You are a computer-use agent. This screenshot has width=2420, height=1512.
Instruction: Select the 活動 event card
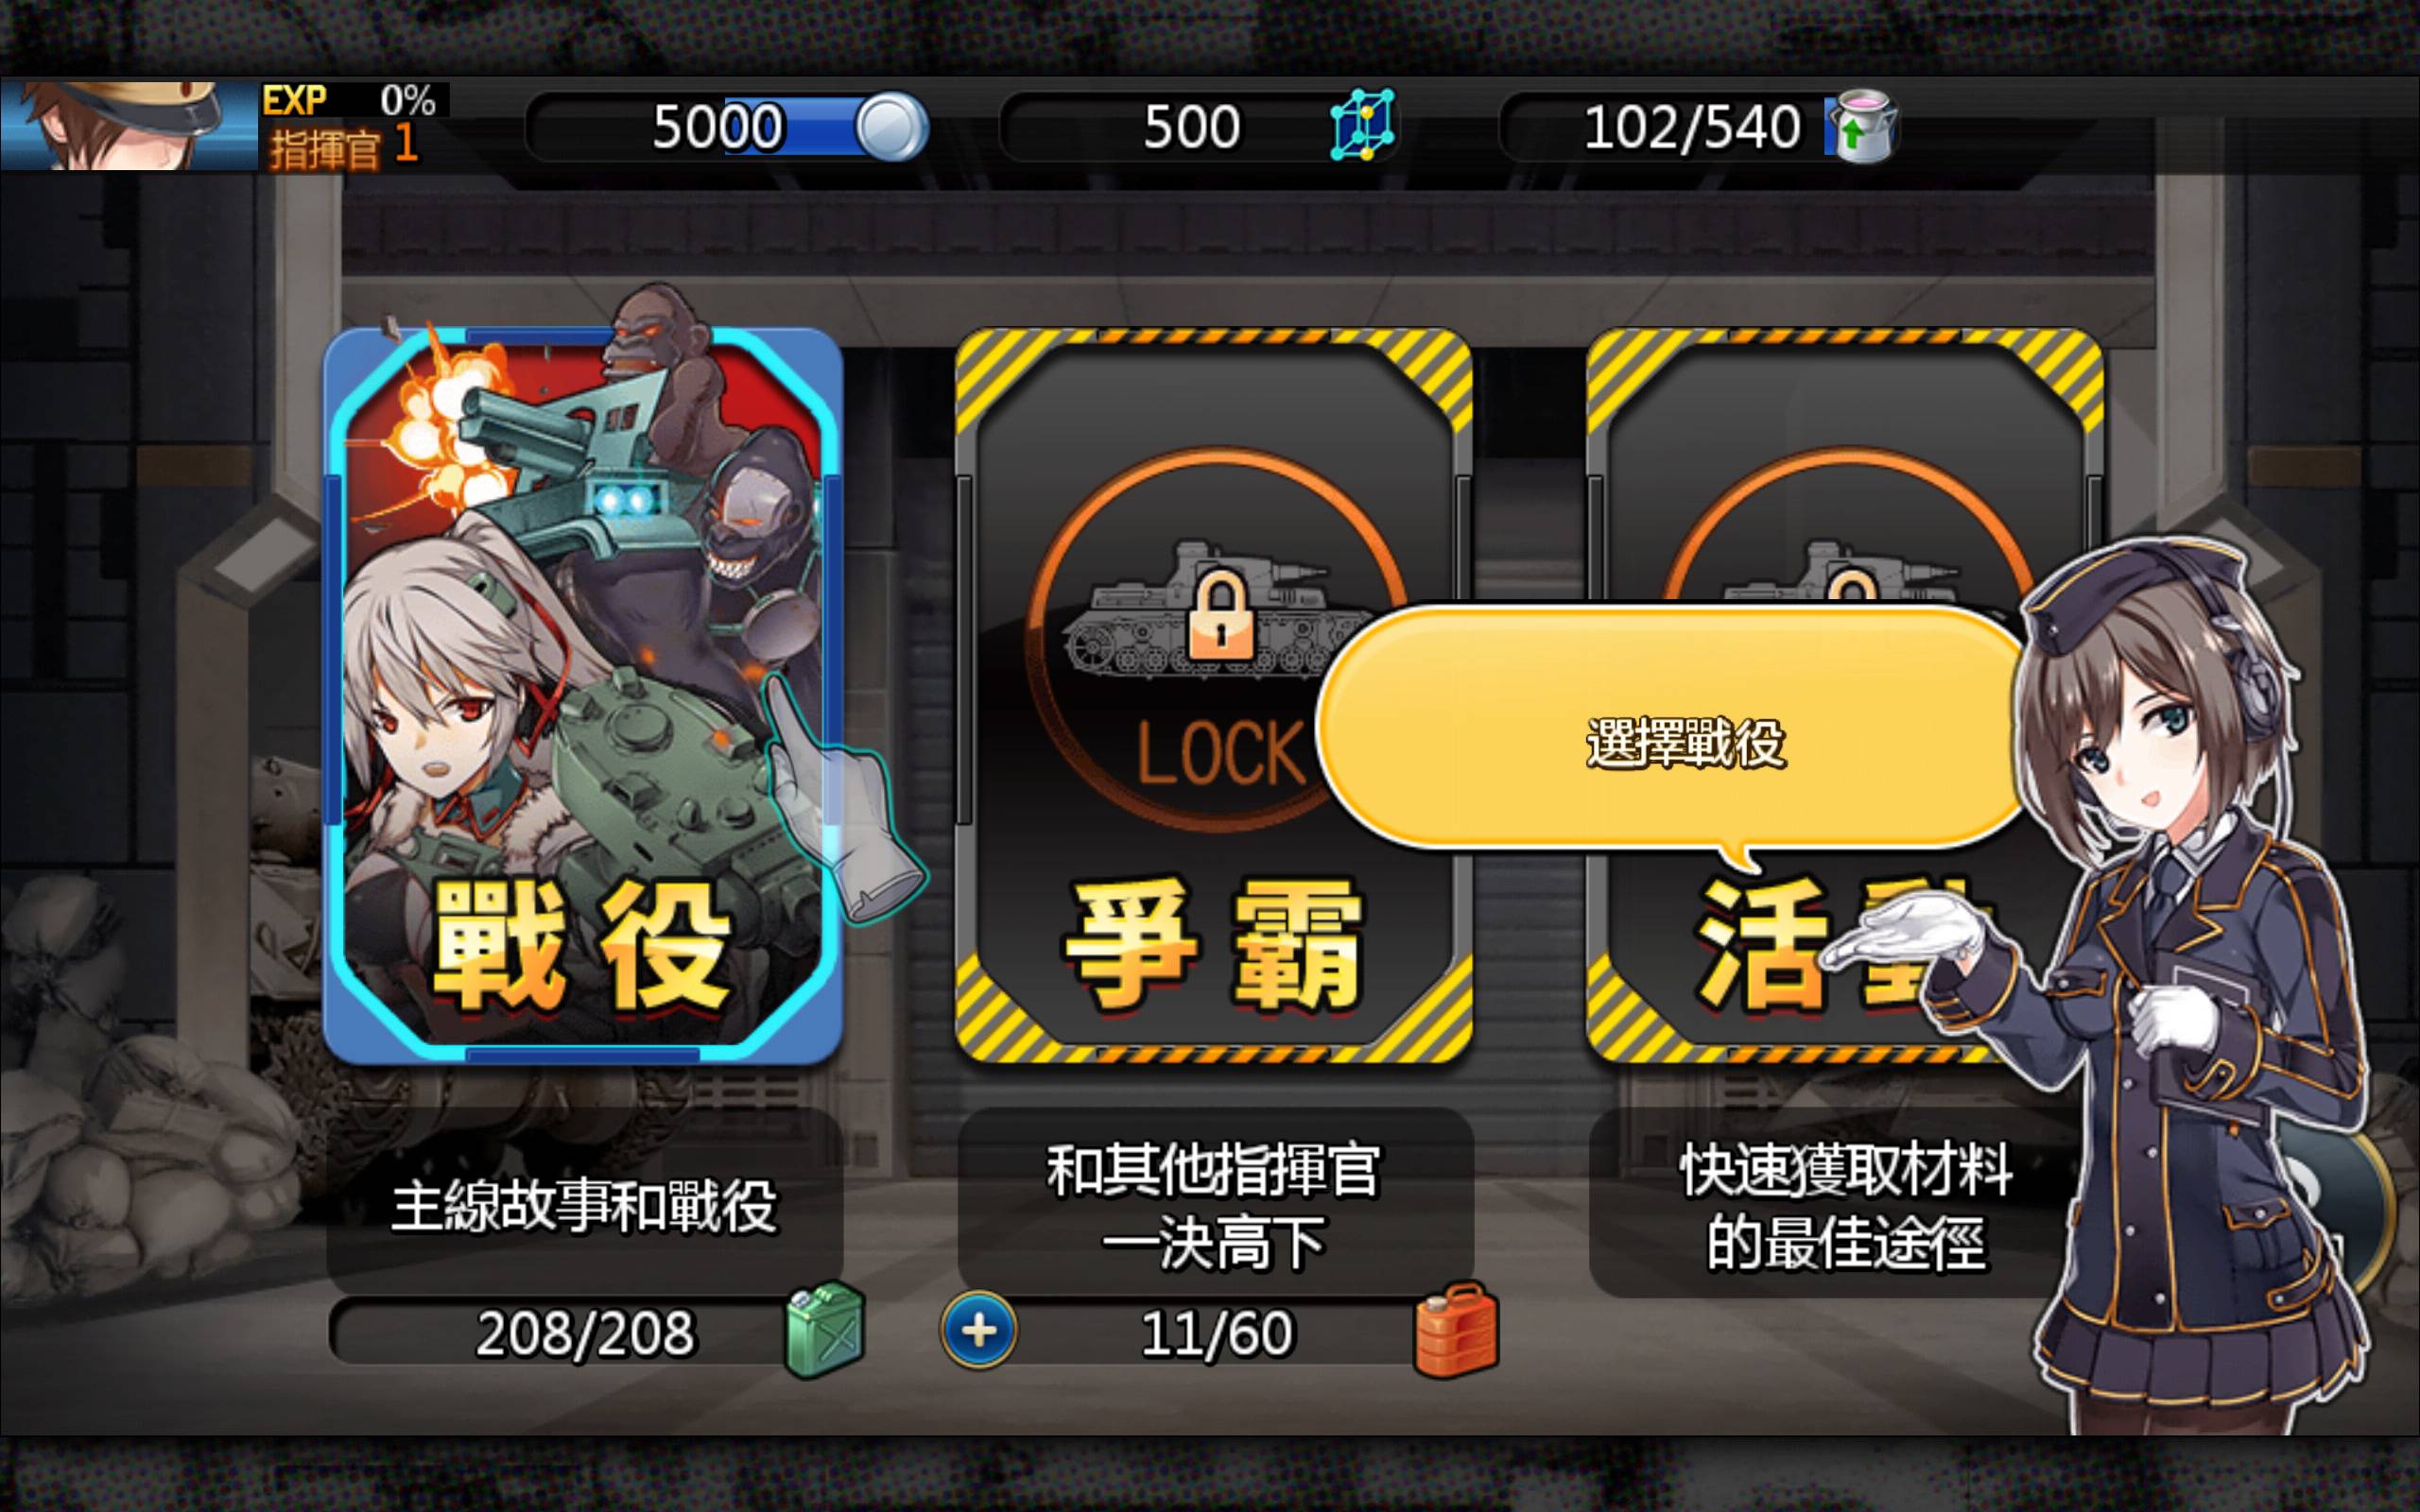point(1845,695)
